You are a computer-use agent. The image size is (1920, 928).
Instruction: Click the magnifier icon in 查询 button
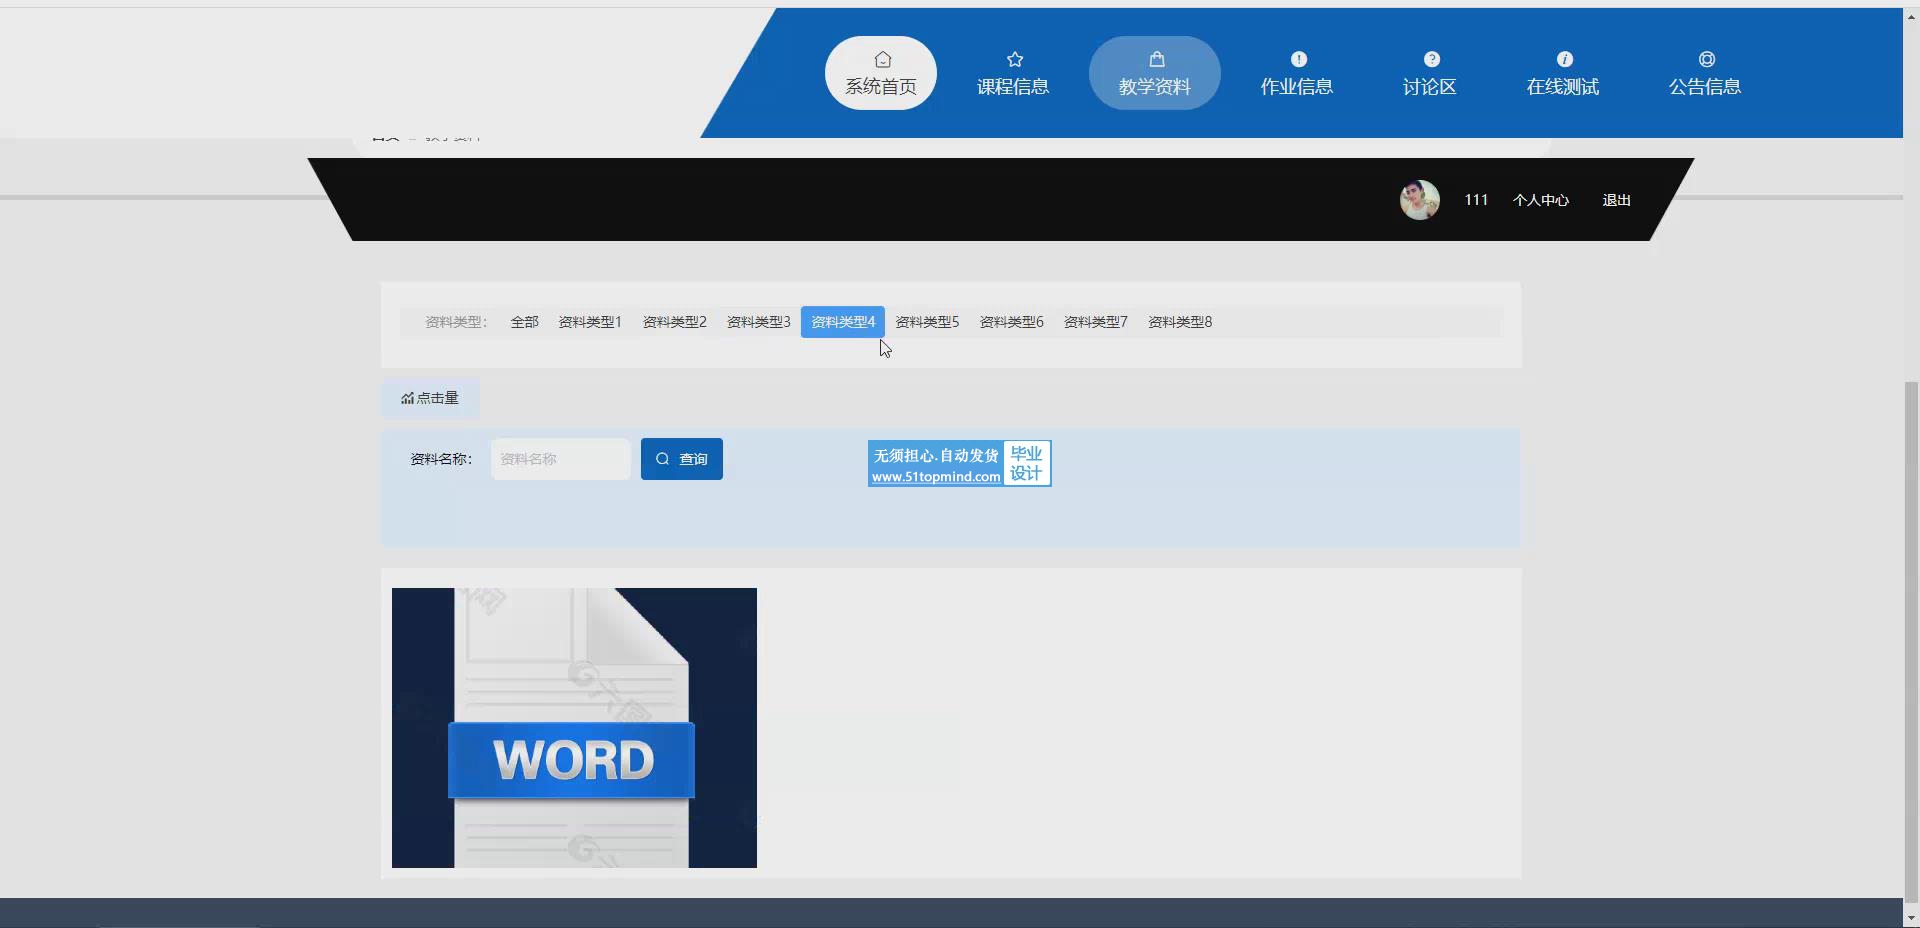click(662, 459)
